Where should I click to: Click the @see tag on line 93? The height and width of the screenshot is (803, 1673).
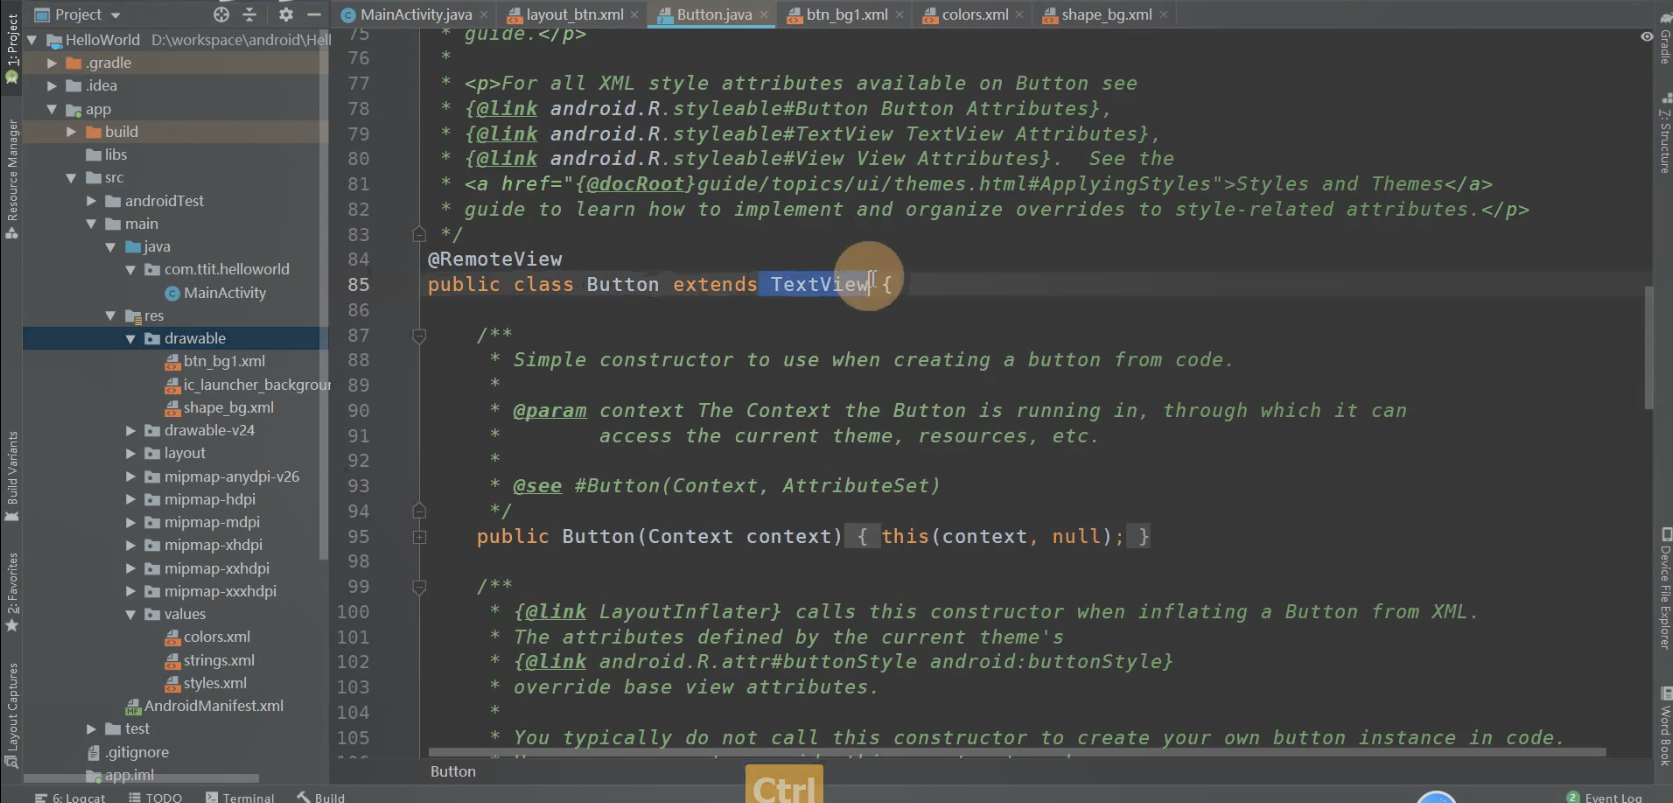pos(537,486)
